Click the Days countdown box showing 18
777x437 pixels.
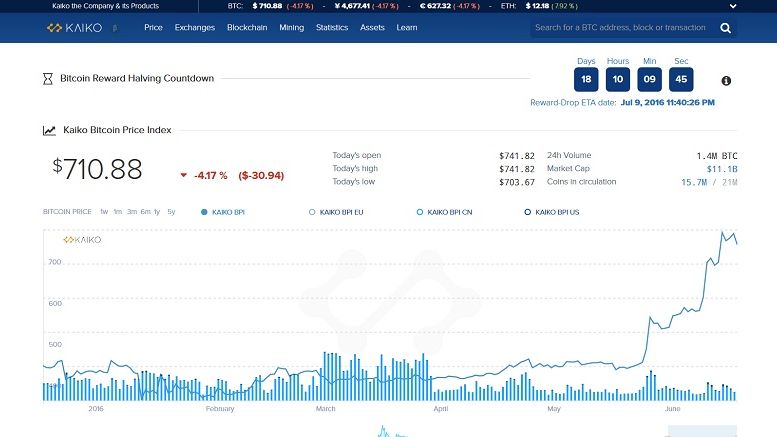click(x=586, y=79)
